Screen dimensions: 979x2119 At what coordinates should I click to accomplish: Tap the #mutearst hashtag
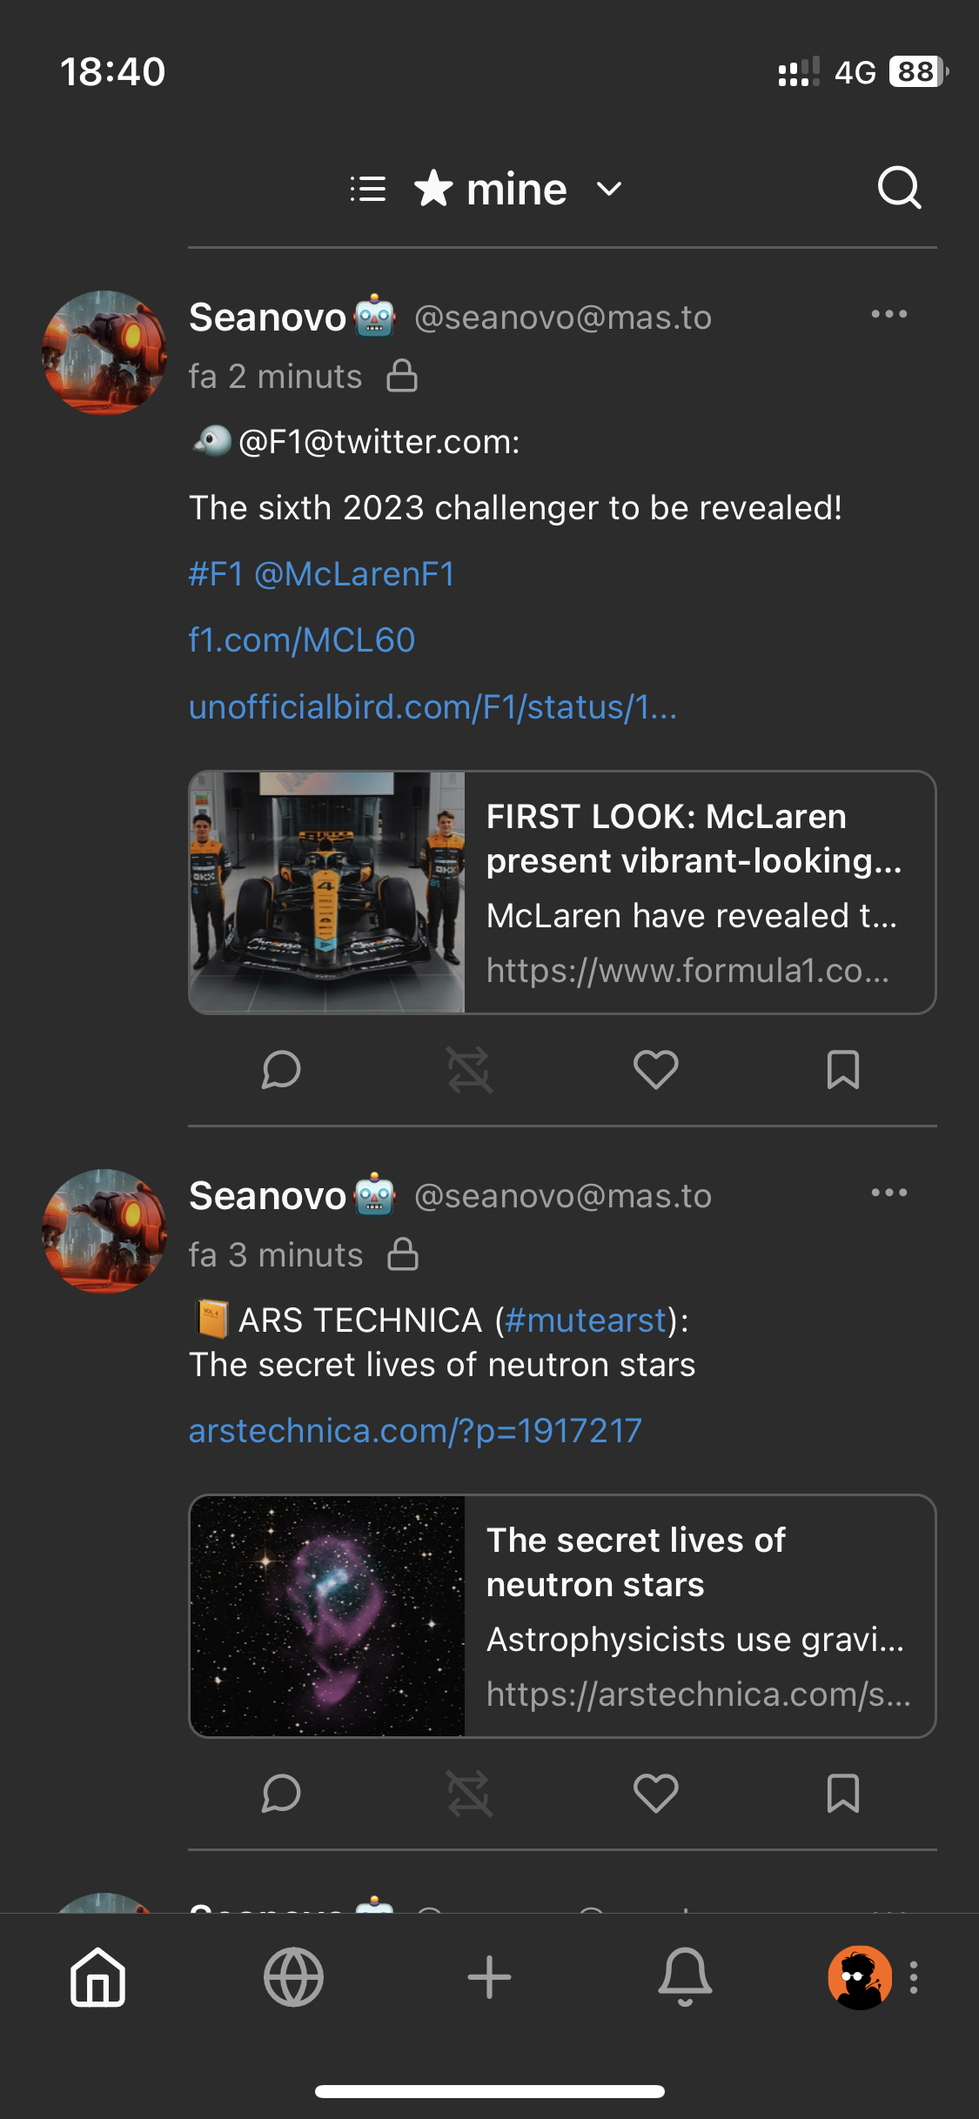point(585,1320)
